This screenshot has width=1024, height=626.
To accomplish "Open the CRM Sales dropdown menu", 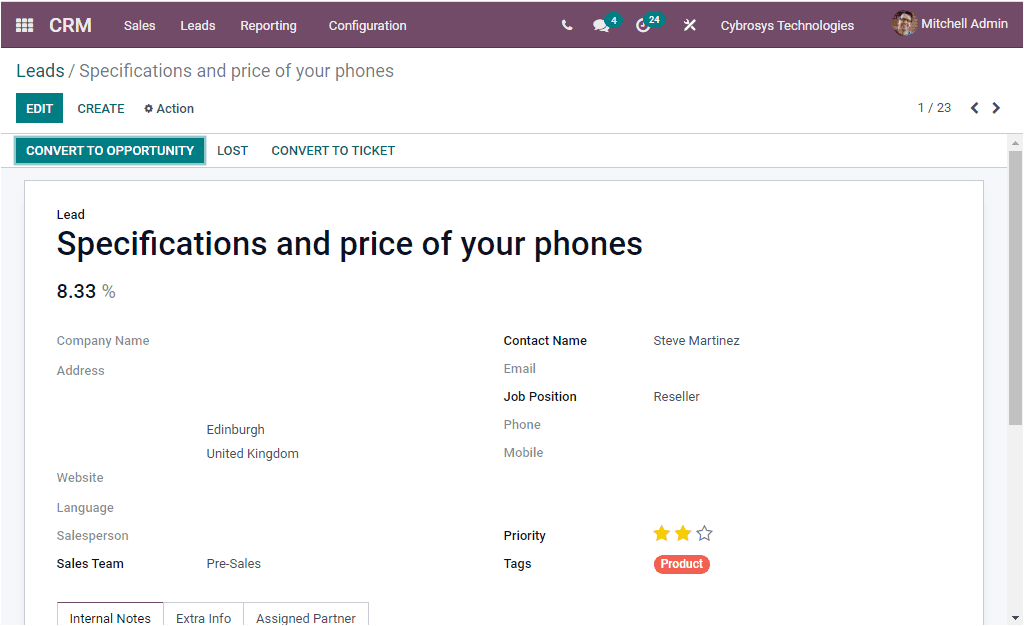I will point(139,26).
